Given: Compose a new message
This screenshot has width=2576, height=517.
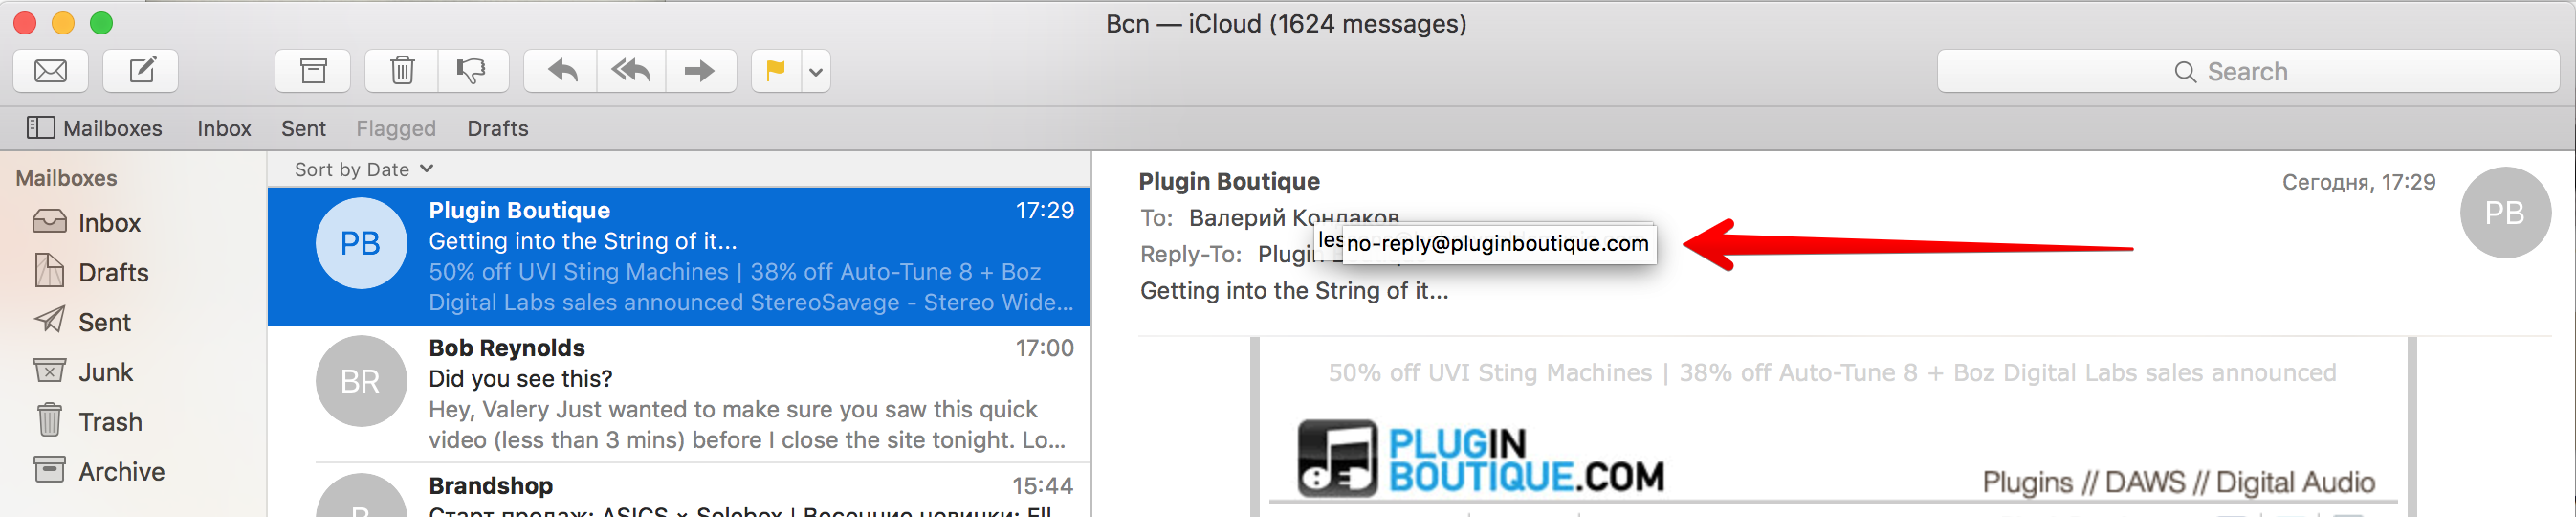Looking at the screenshot, I should 141,71.
